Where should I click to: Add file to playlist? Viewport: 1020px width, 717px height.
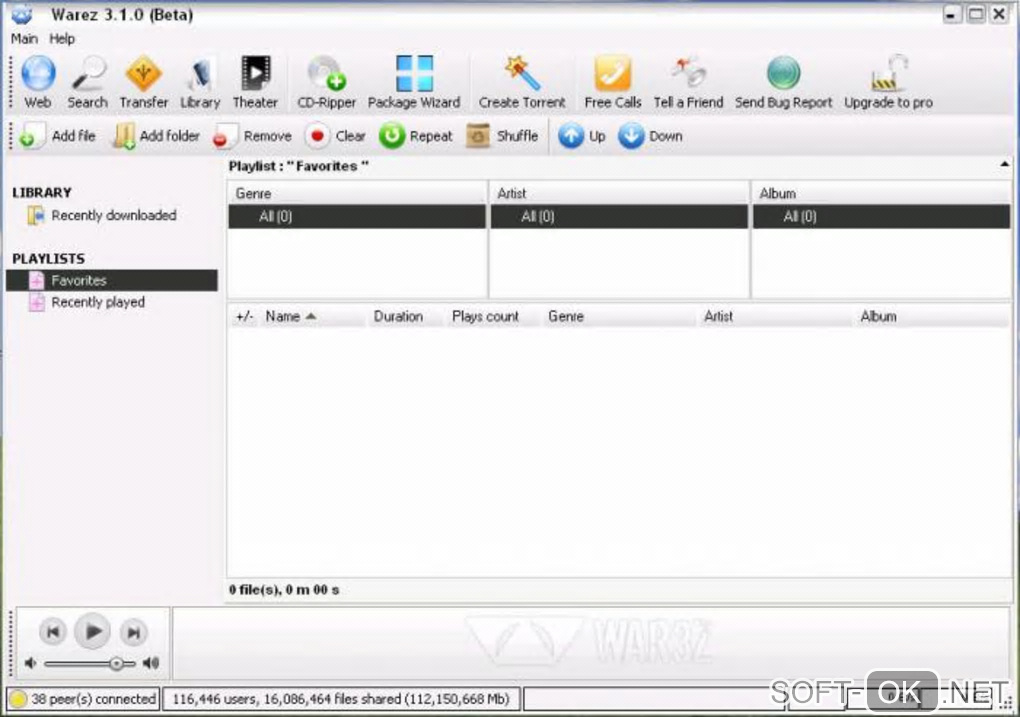click(57, 136)
